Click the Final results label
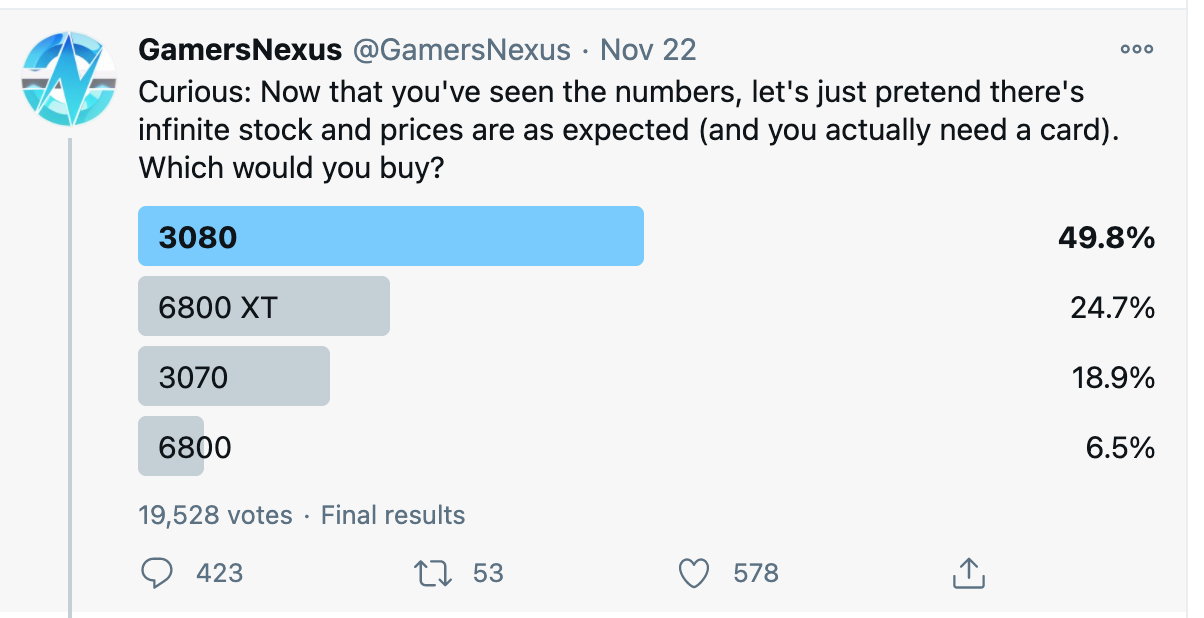Viewport: 1204px width, 618px height. click(x=393, y=515)
